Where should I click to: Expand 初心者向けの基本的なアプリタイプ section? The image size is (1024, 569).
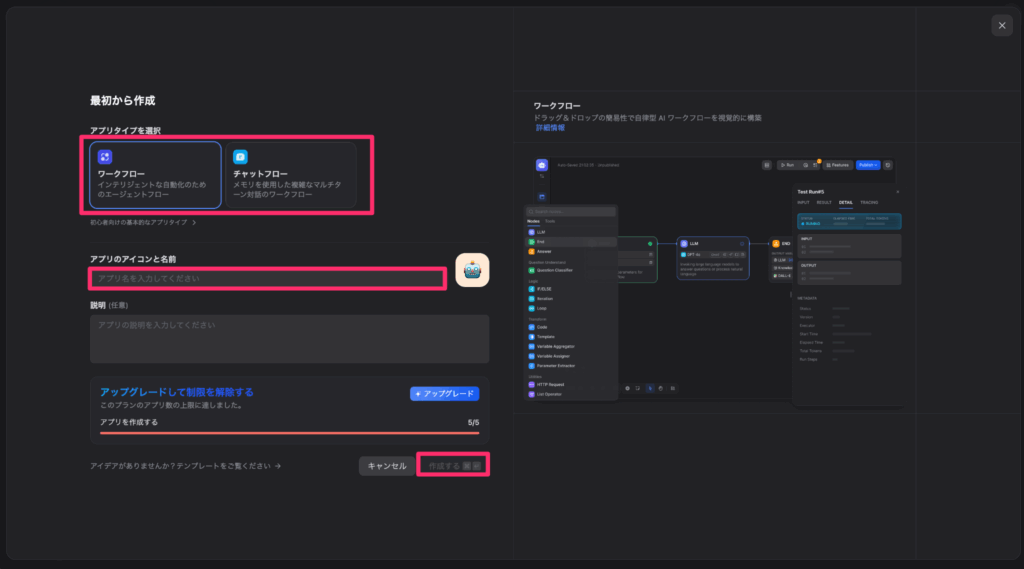coord(143,222)
